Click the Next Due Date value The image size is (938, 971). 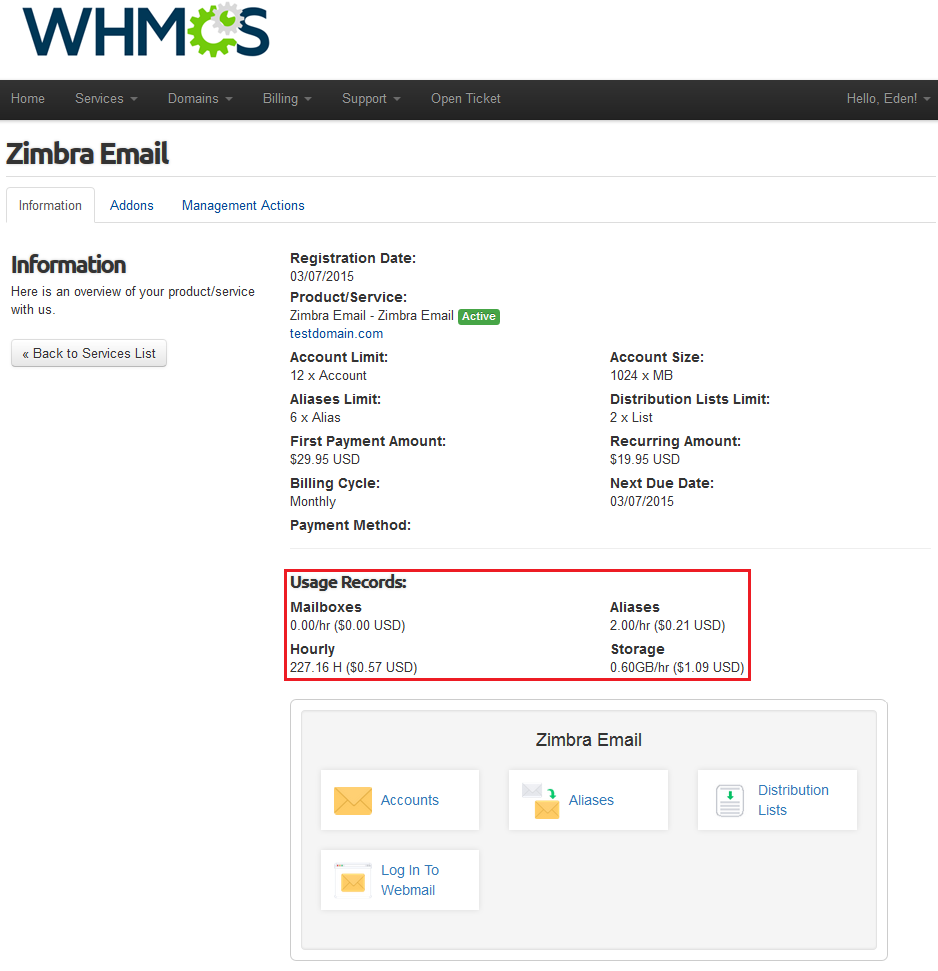(641, 502)
